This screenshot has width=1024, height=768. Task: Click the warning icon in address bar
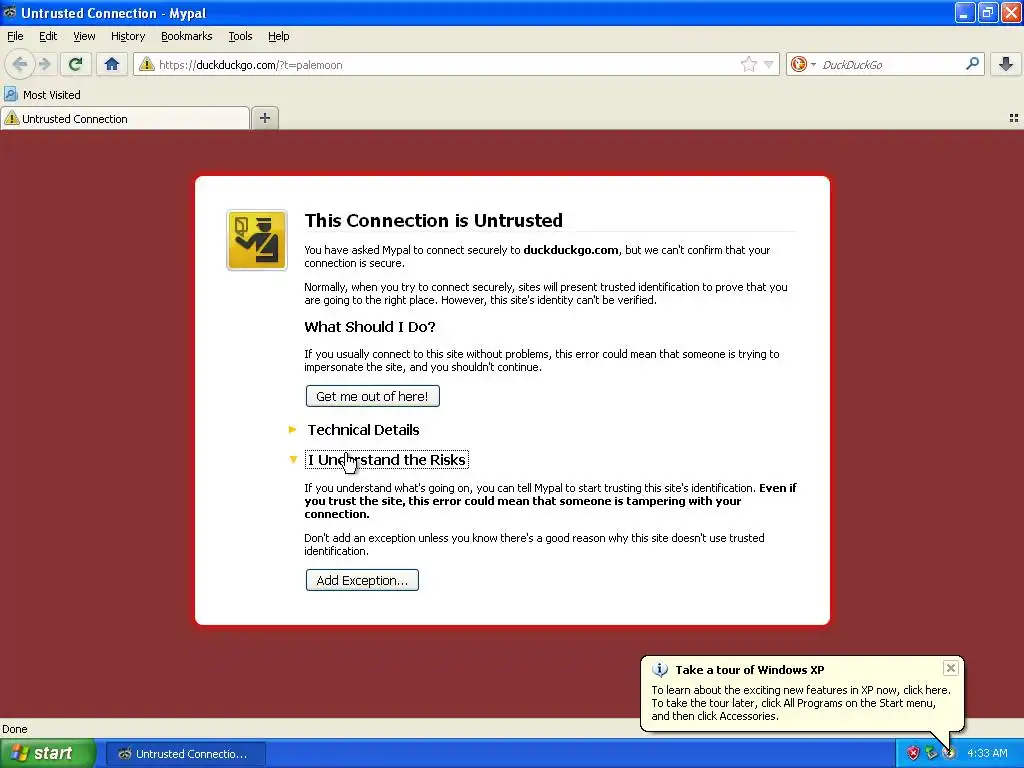(x=147, y=64)
